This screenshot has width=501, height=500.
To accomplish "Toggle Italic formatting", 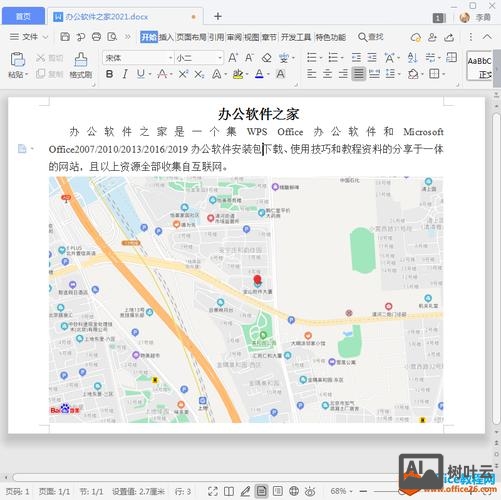I will pos(125,74).
